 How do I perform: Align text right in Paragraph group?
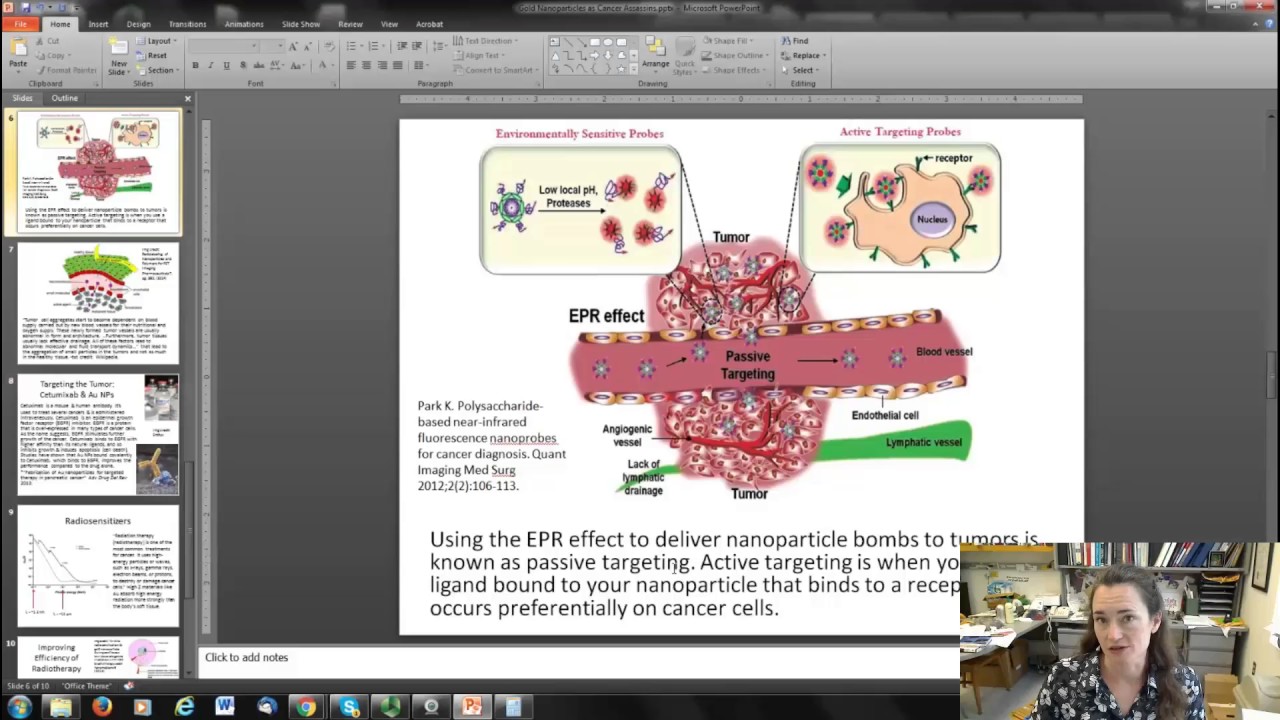382,65
